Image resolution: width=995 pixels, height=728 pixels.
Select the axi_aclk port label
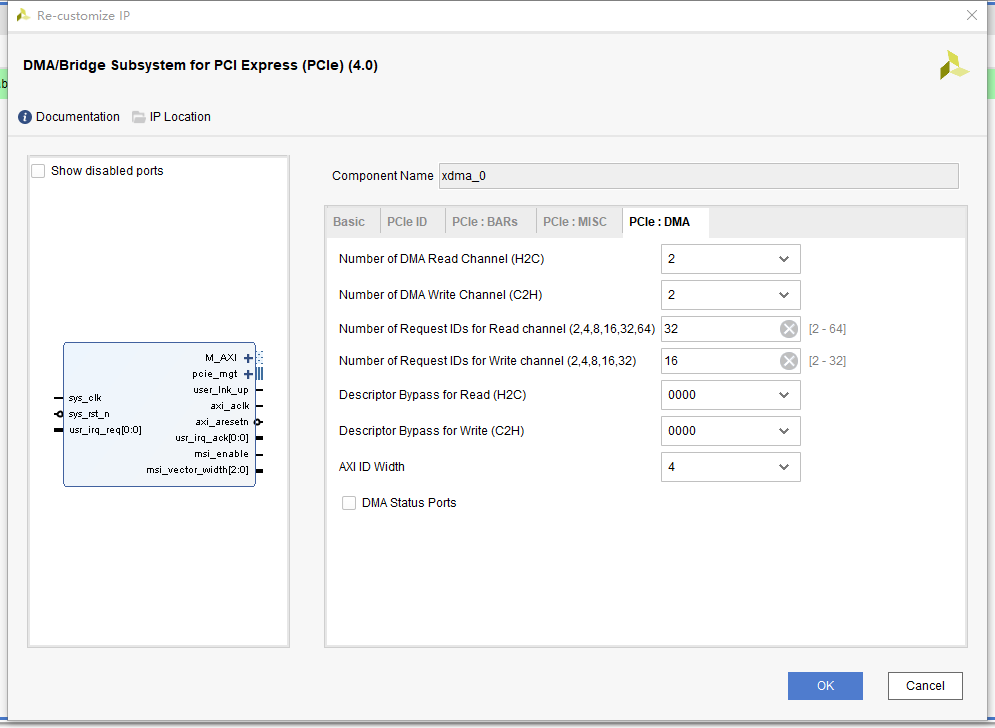click(x=230, y=406)
